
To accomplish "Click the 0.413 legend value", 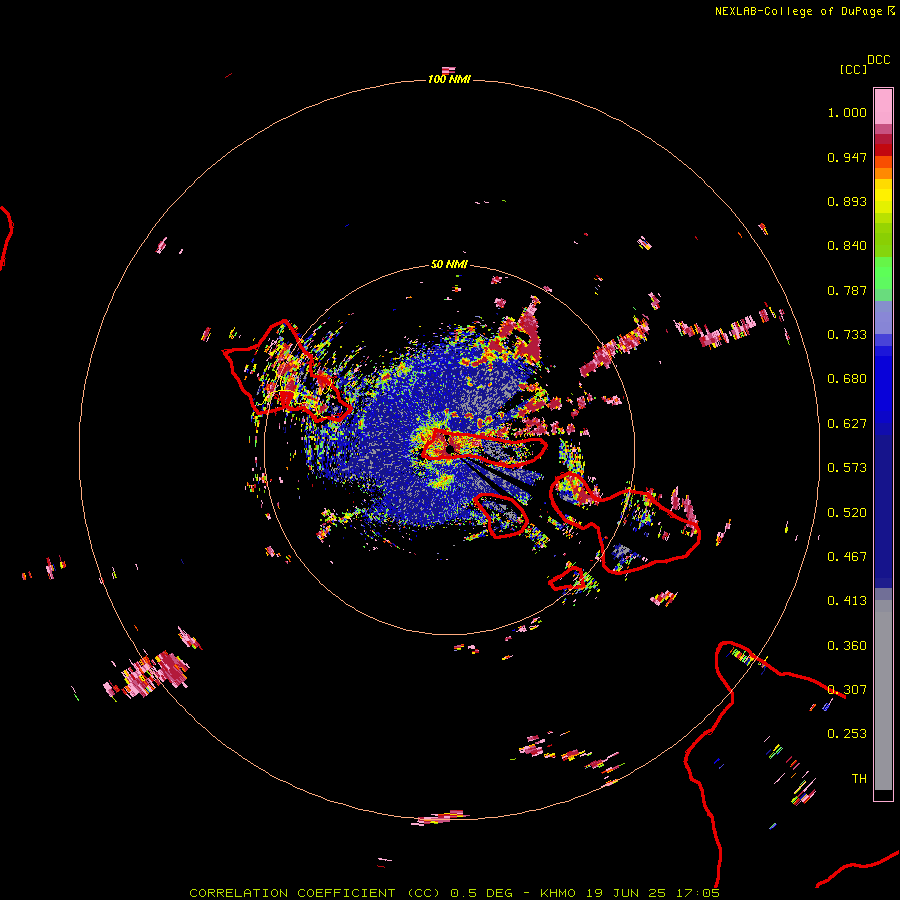I will click(x=847, y=601).
